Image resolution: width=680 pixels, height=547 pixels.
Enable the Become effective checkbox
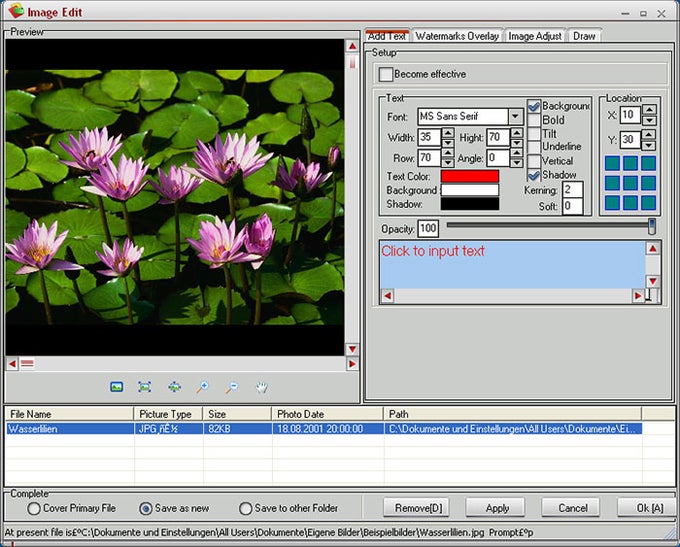386,74
